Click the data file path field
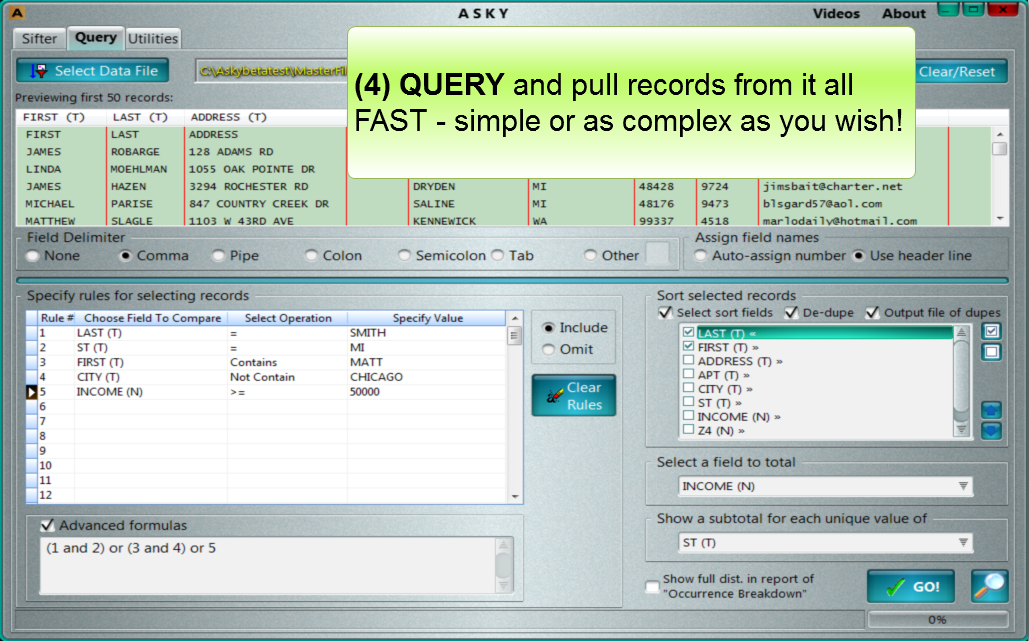The image size is (1029, 641). tap(272, 71)
